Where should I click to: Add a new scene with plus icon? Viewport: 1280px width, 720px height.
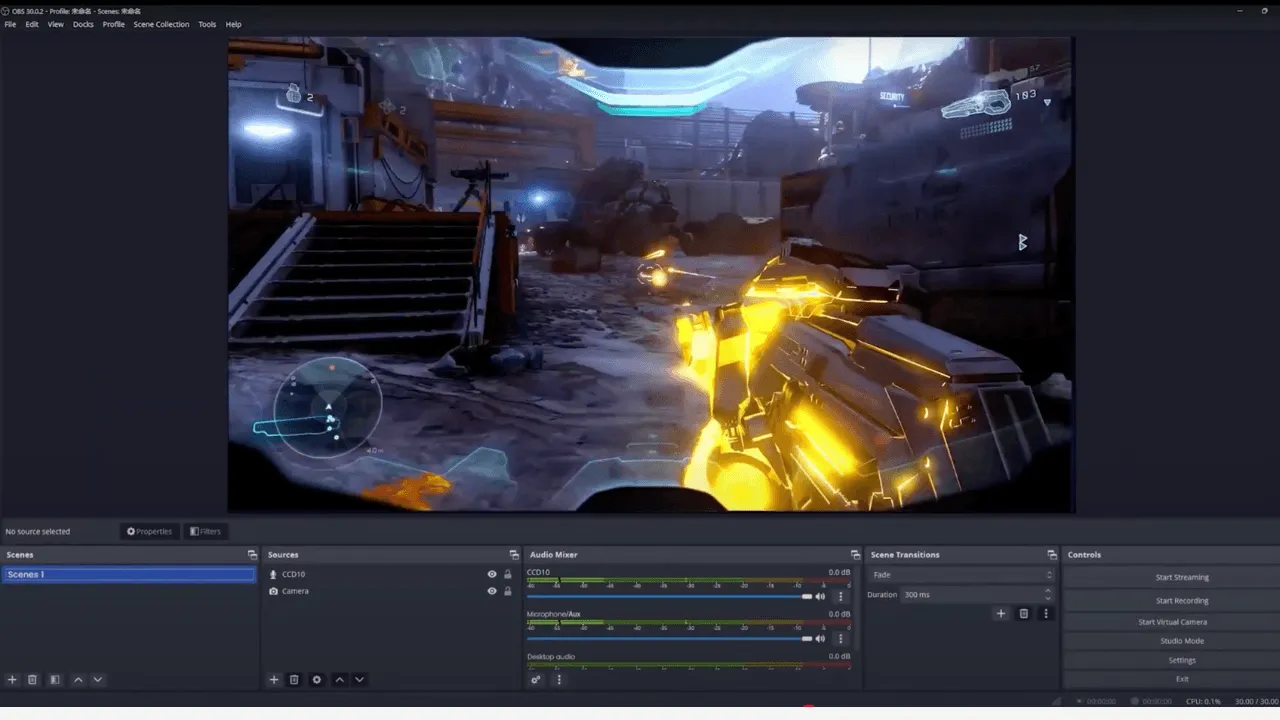pyautogui.click(x=12, y=679)
